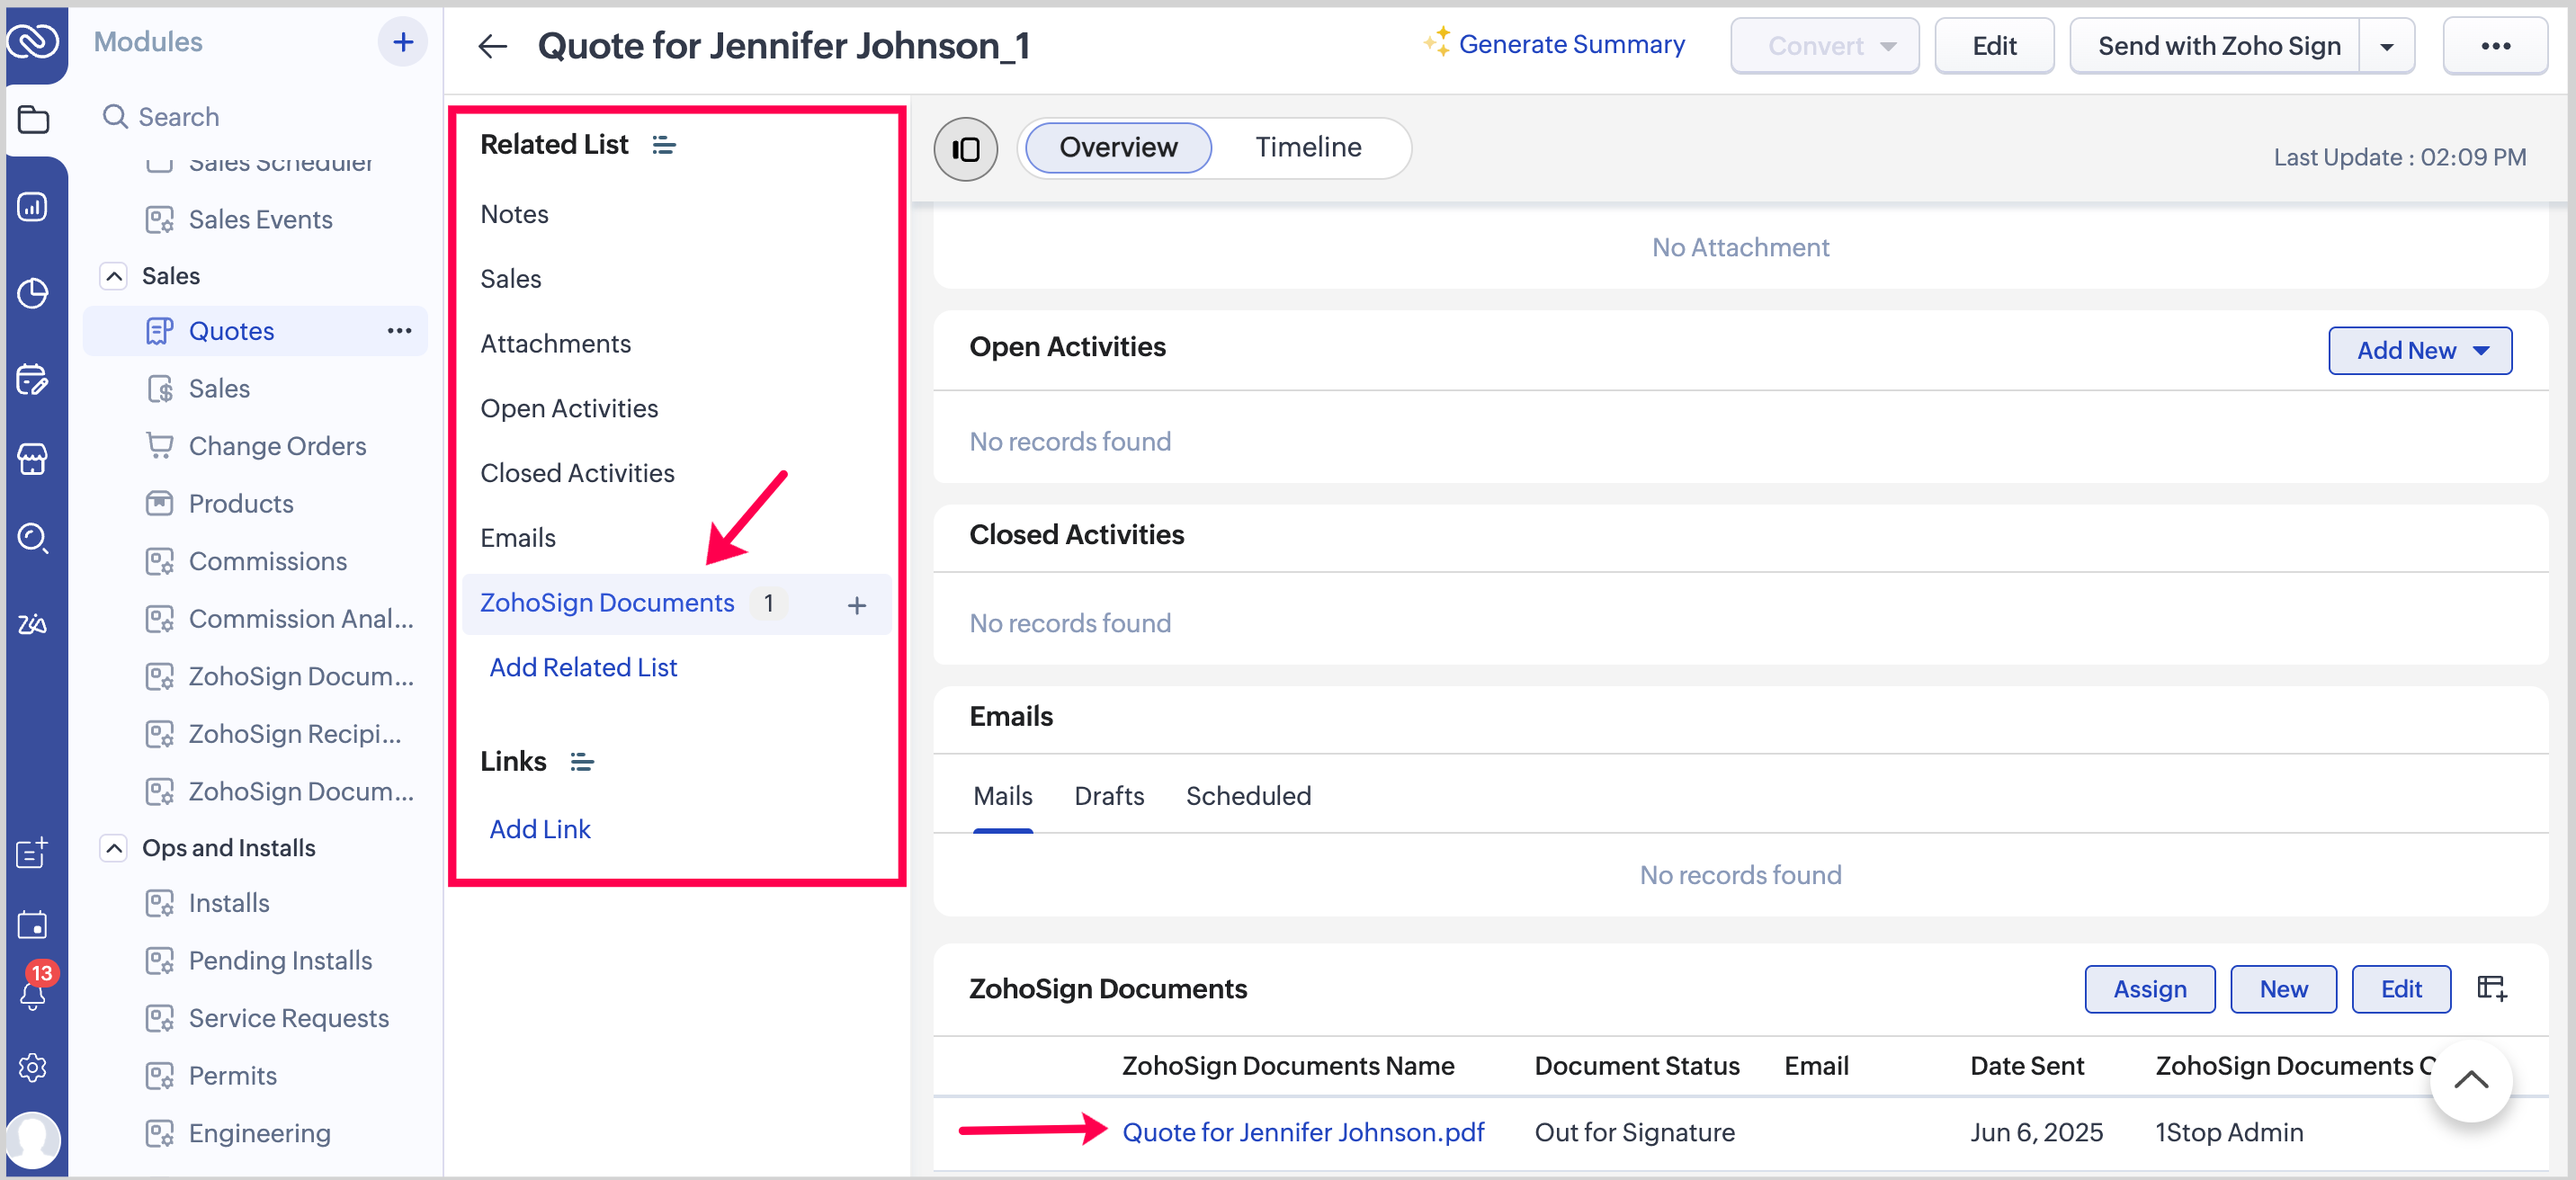Toggle the side panel collapse button

tap(965, 149)
